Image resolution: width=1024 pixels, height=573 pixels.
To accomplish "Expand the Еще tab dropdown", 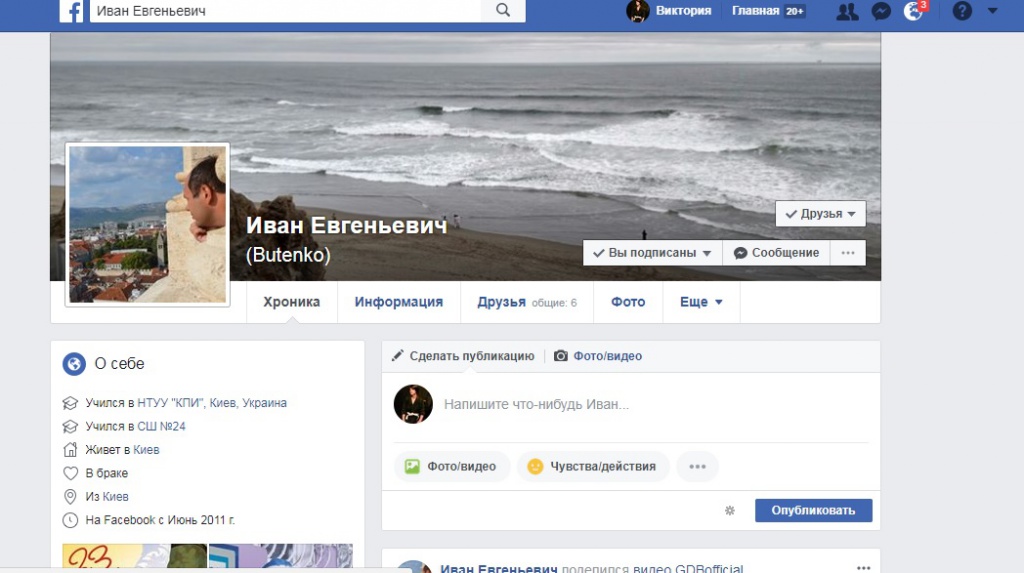I will (701, 302).
